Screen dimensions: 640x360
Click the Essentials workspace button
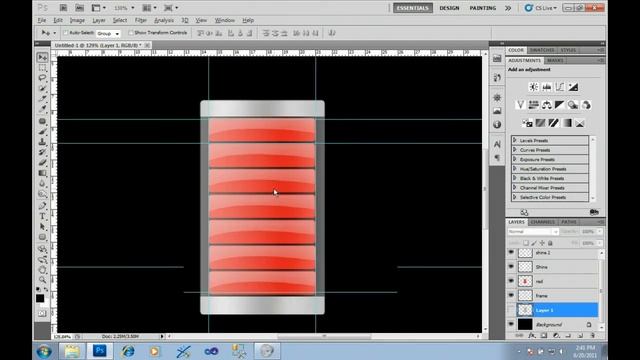pos(413,8)
